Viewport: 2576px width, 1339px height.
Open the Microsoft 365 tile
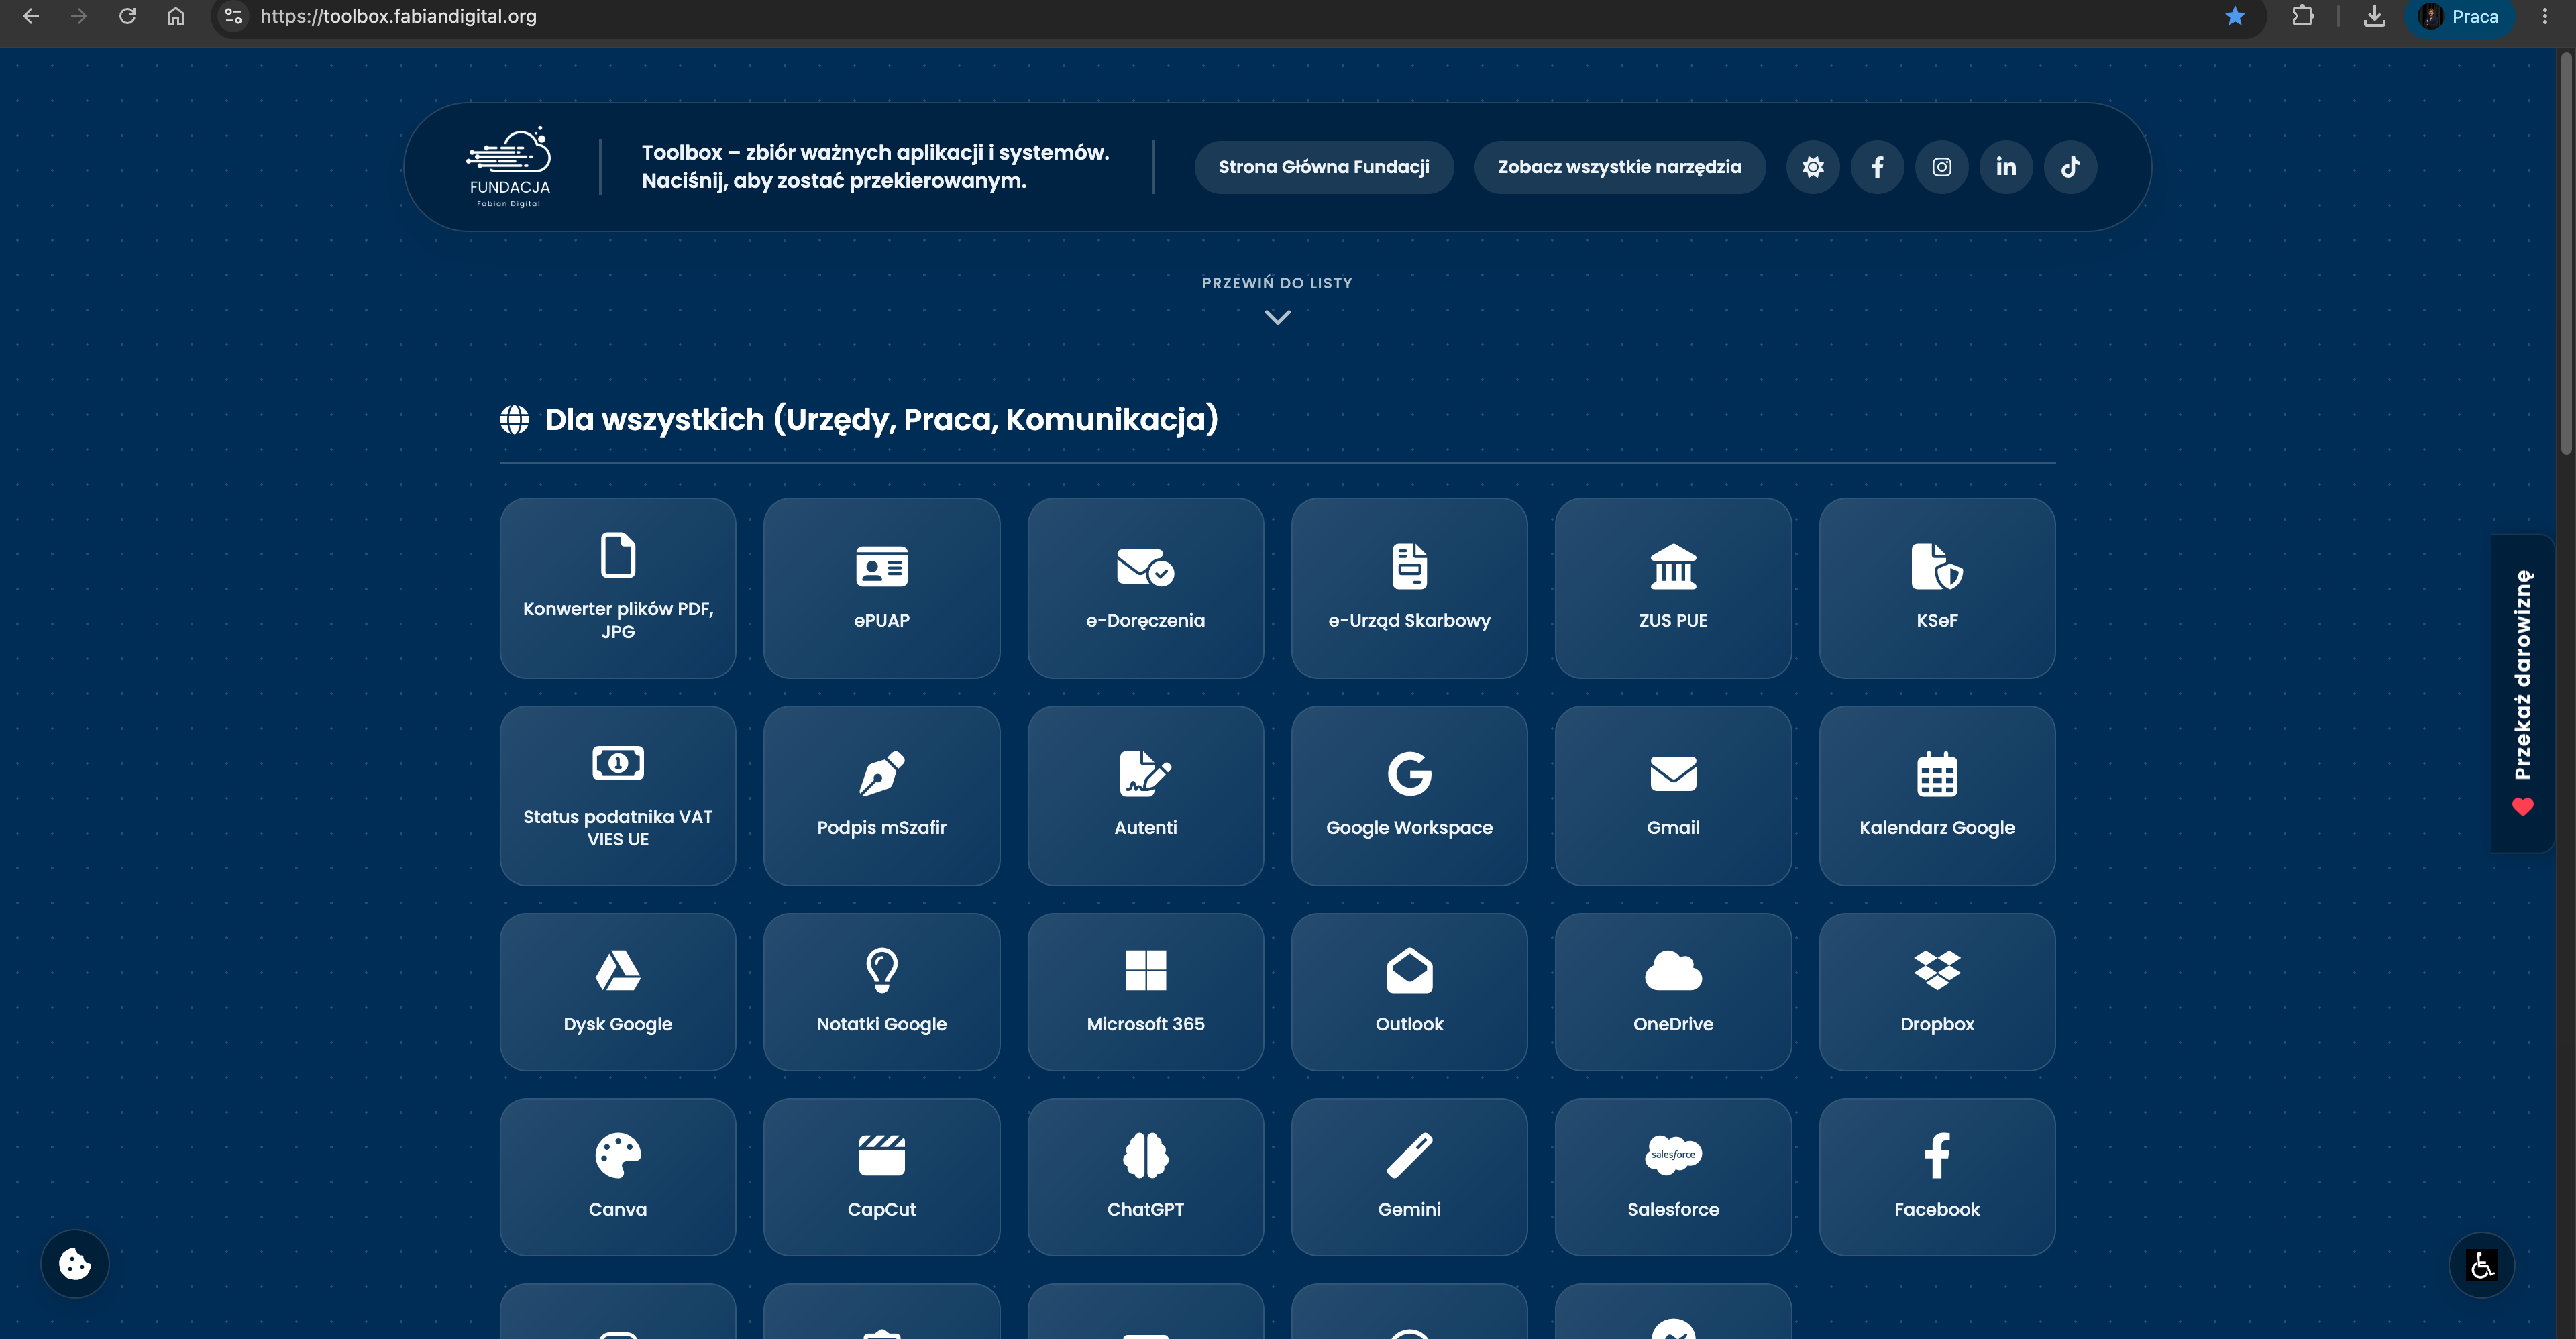click(1145, 992)
